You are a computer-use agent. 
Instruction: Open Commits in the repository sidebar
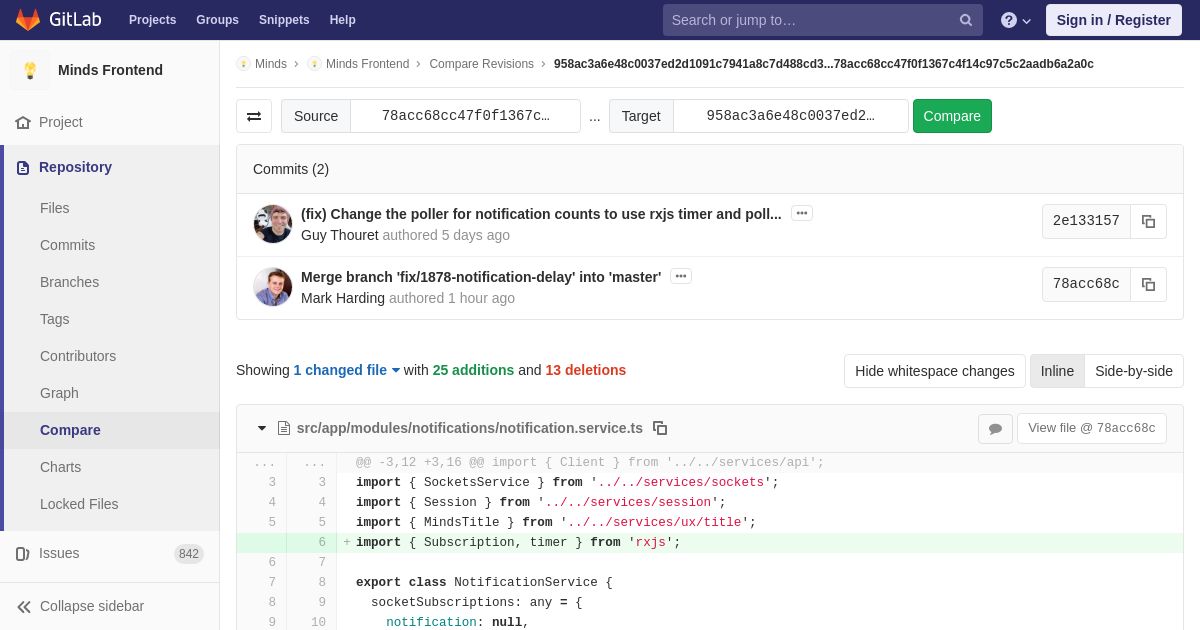[x=67, y=245]
